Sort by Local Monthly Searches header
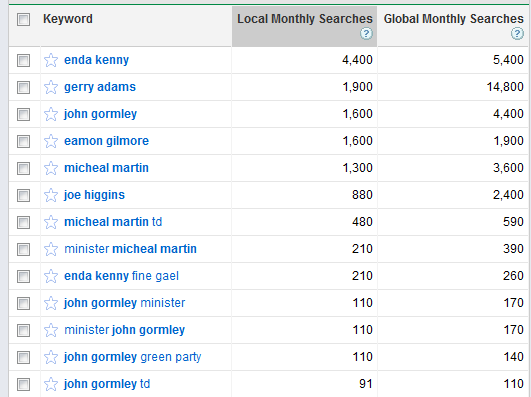 click(x=304, y=19)
